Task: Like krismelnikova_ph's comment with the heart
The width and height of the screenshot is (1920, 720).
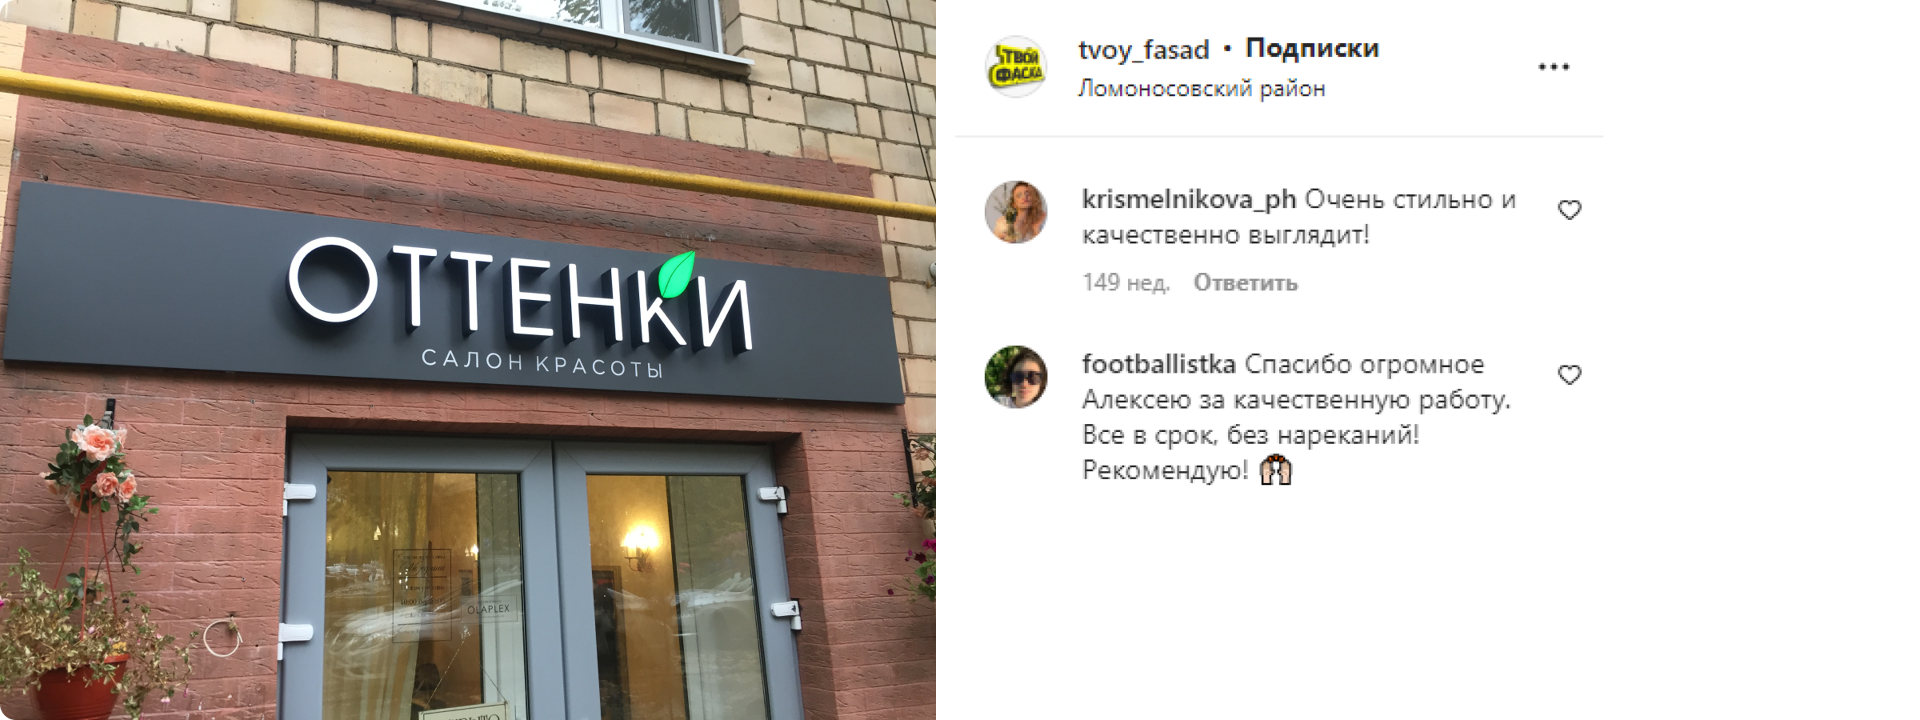Action: click(1569, 210)
